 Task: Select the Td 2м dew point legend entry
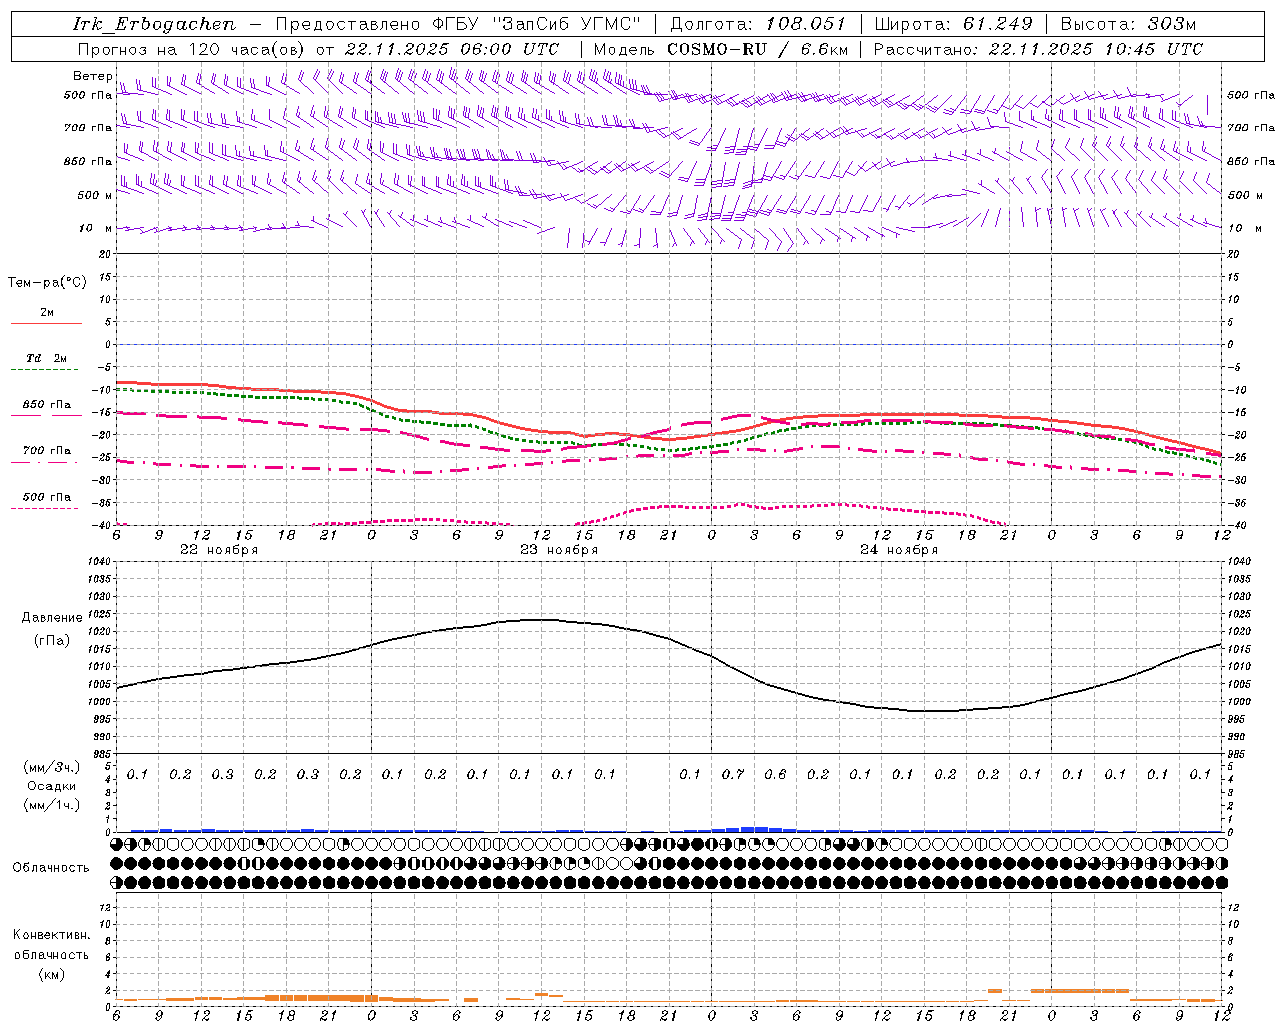click(x=47, y=358)
